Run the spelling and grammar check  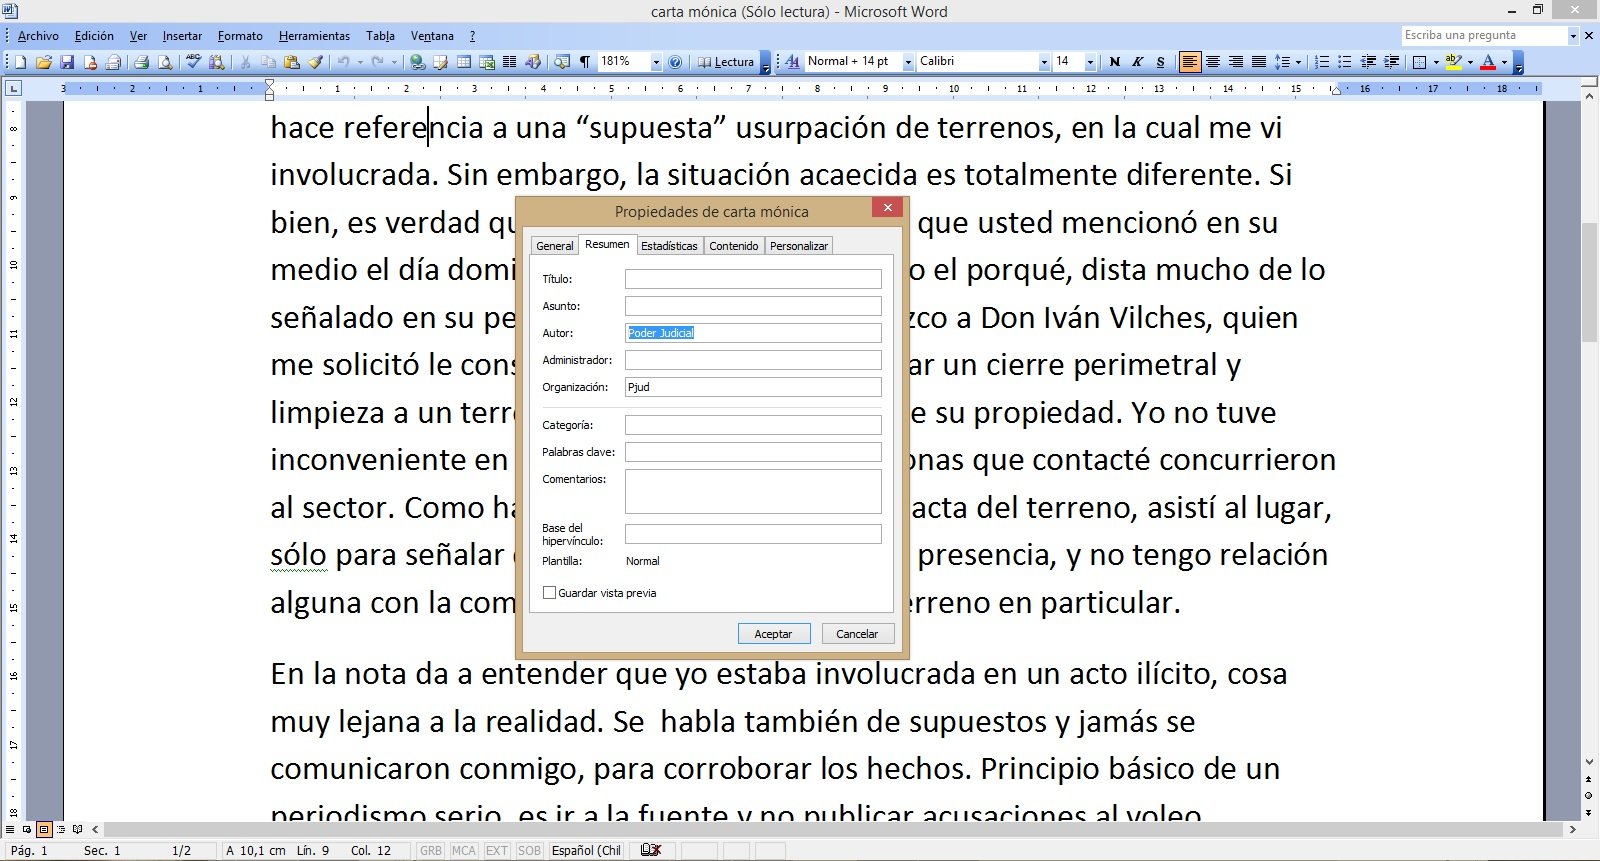(194, 62)
